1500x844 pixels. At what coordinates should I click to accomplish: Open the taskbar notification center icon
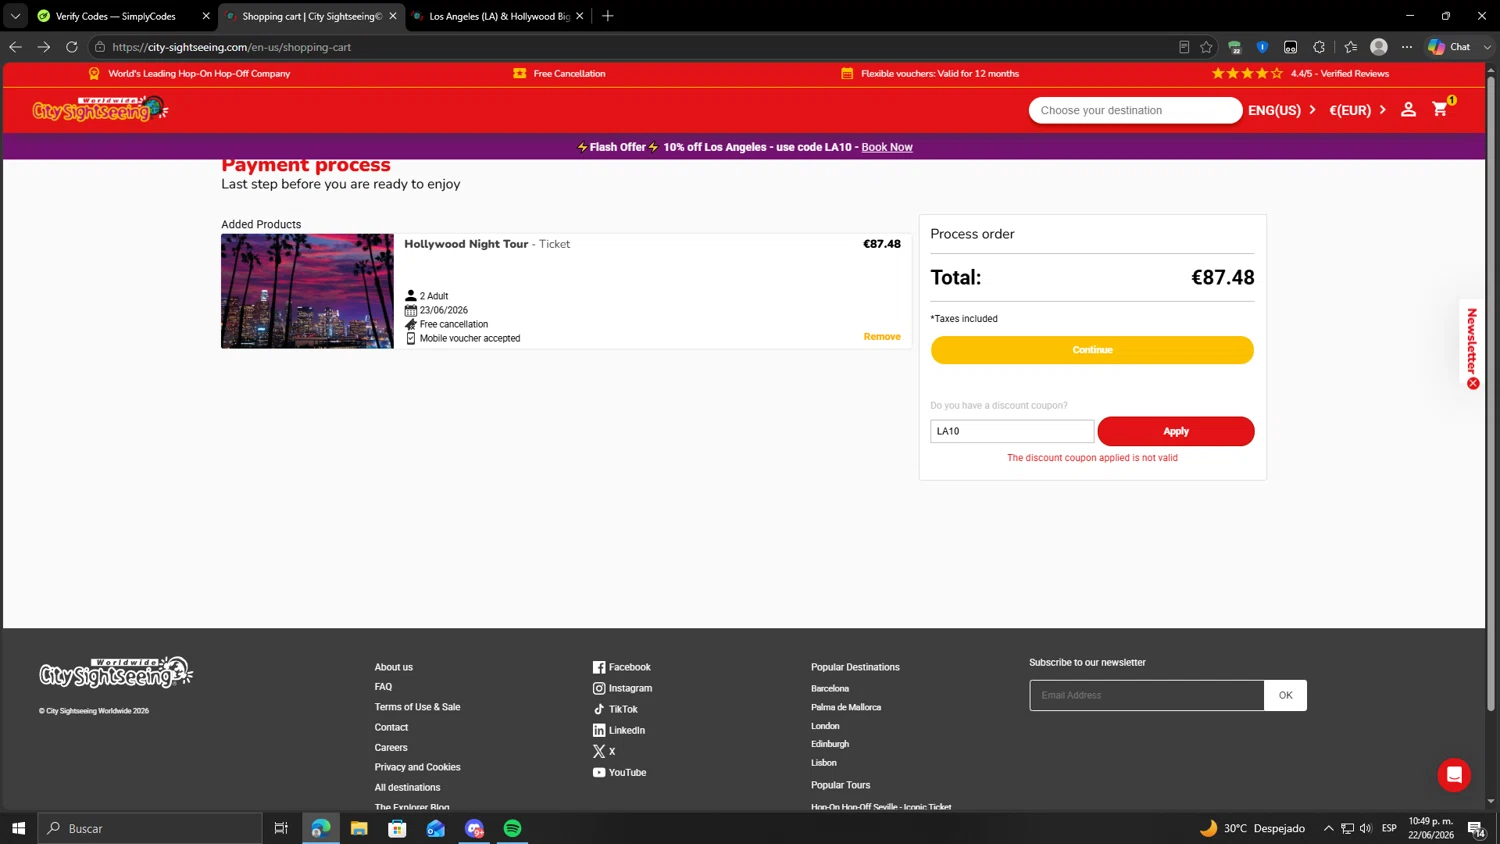pos(1476,828)
